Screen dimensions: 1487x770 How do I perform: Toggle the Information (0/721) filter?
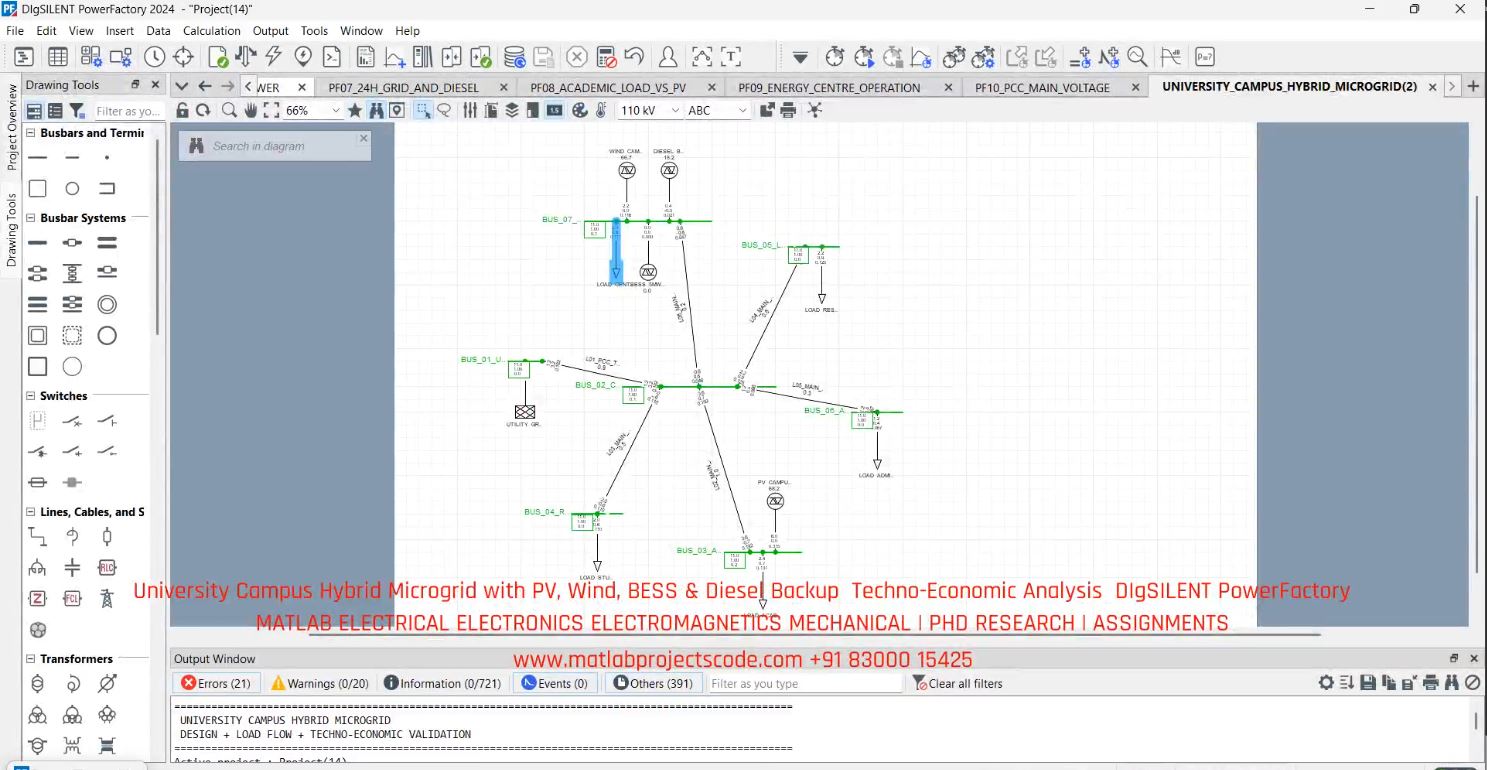[x=443, y=683]
